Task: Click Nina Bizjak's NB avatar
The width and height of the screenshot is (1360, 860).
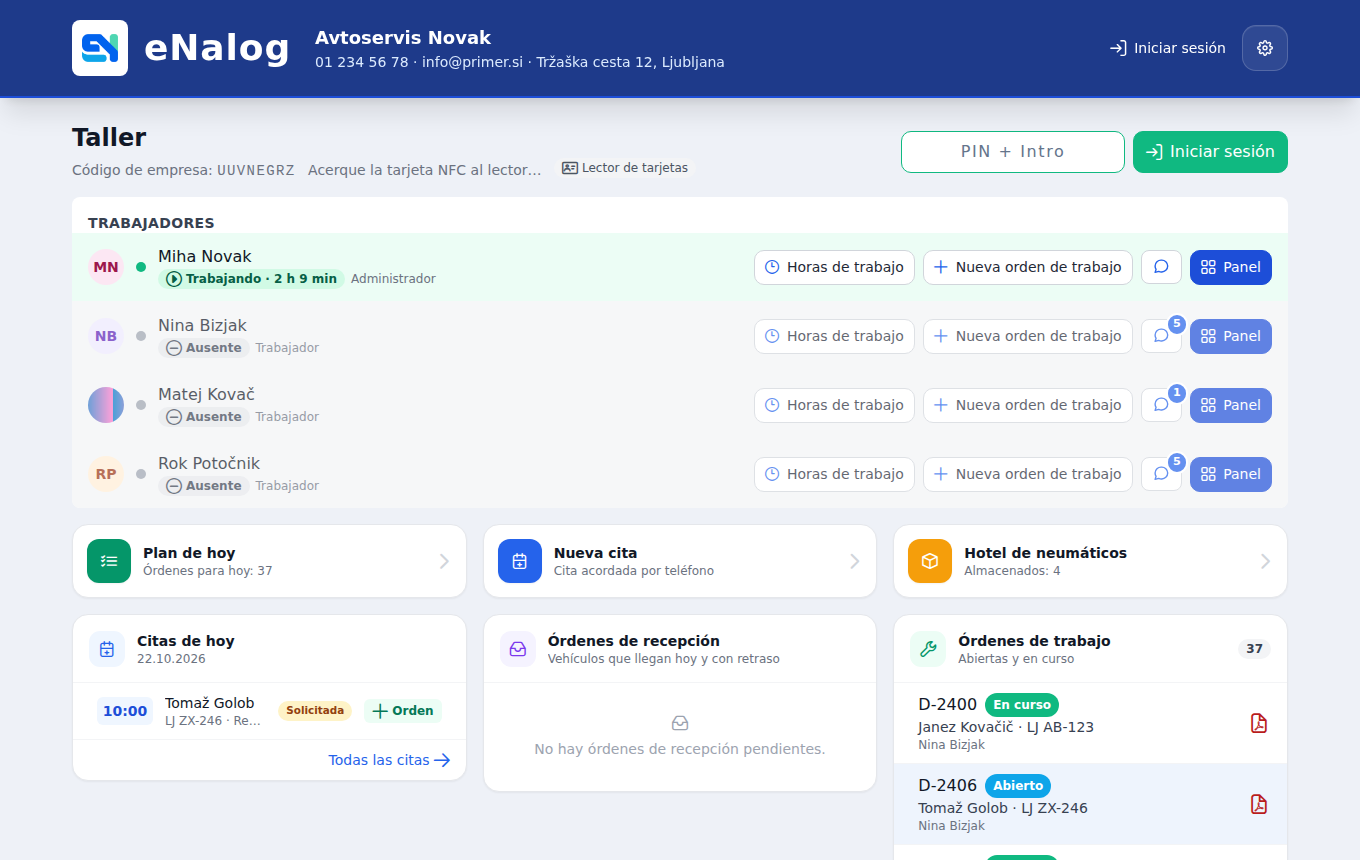Action: 106,336
